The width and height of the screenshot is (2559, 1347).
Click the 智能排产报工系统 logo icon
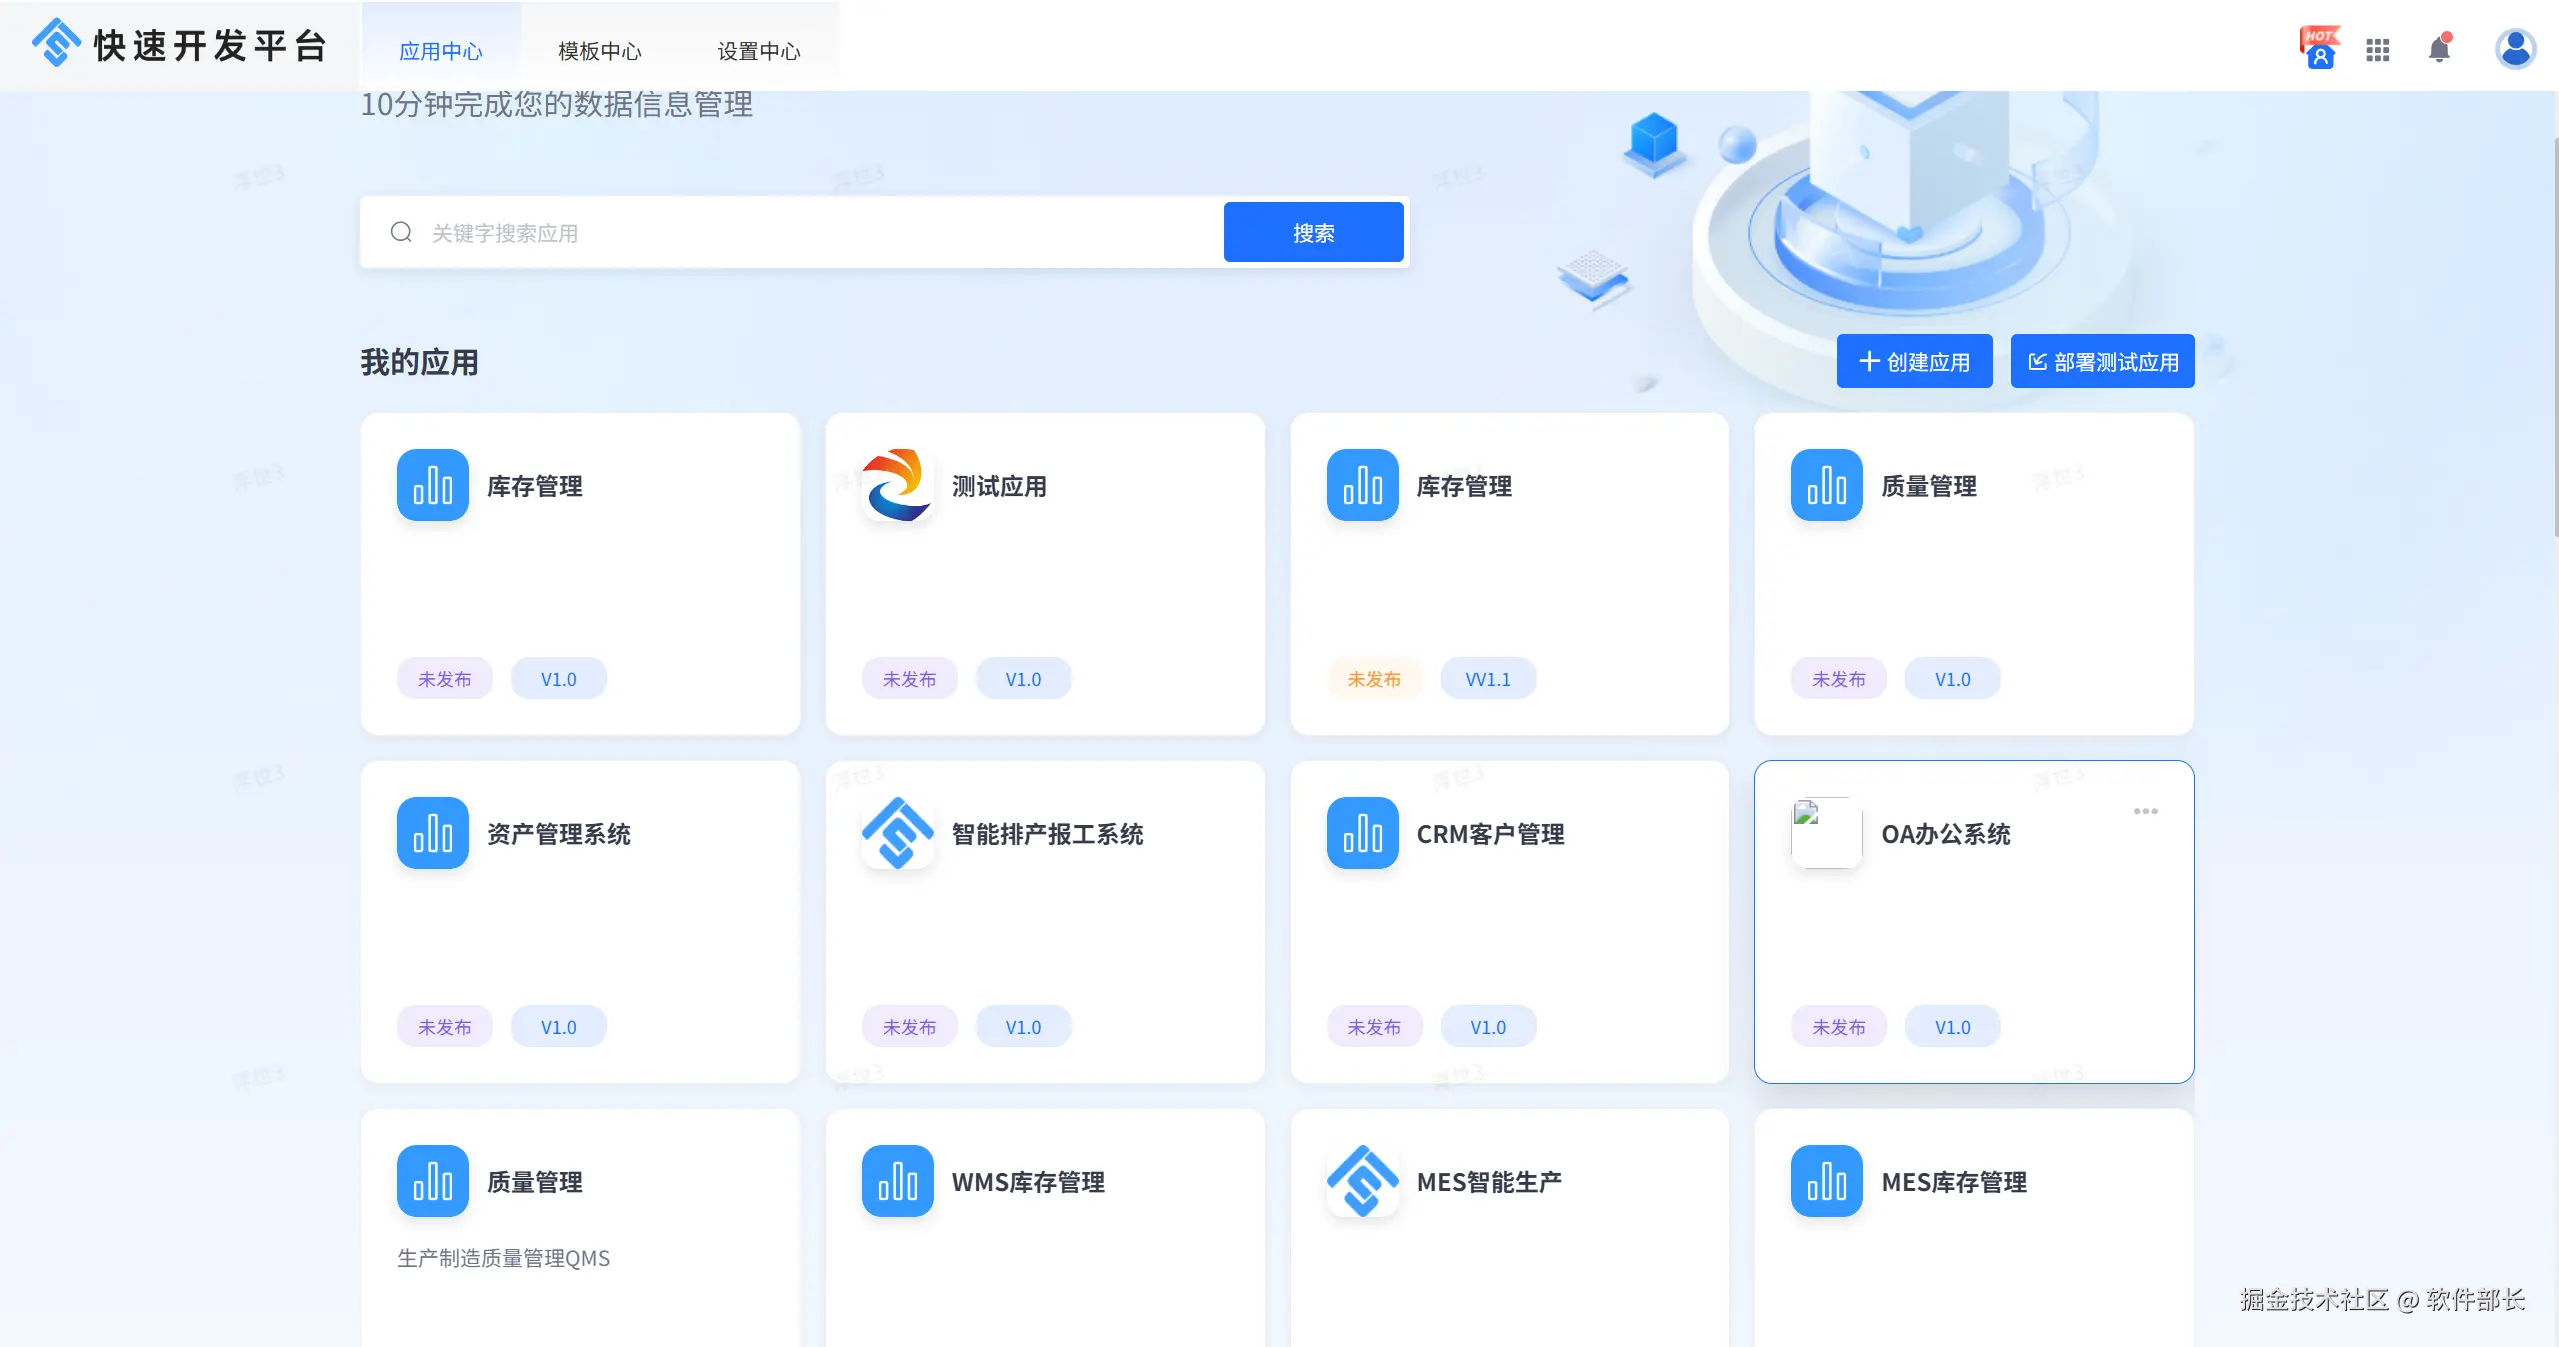[x=897, y=833]
